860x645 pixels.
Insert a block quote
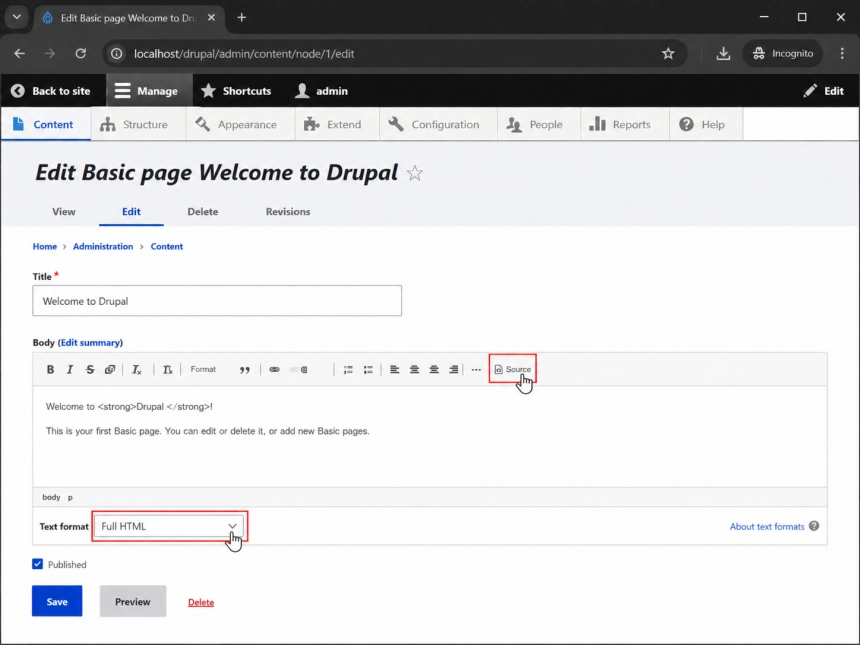[245, 370]
